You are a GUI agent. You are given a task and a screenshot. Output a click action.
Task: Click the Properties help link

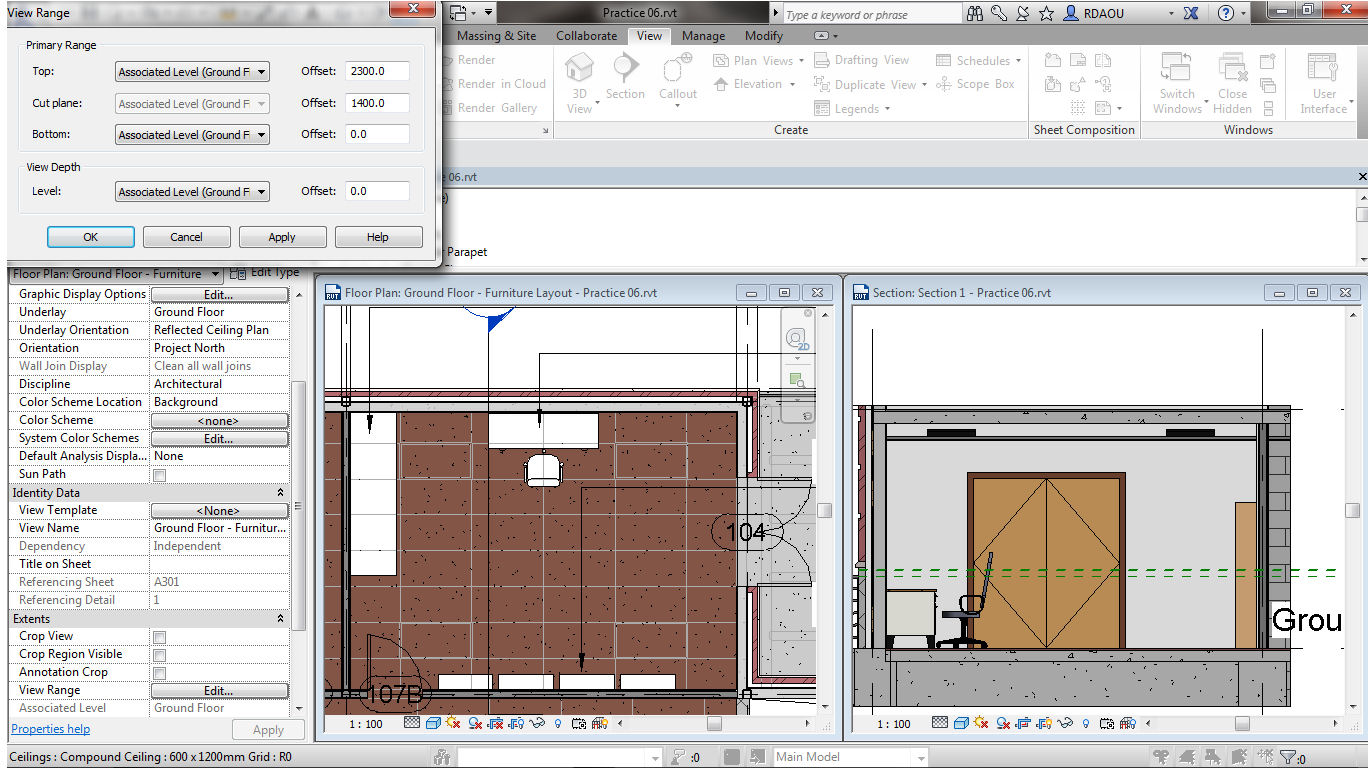[50, 729]
